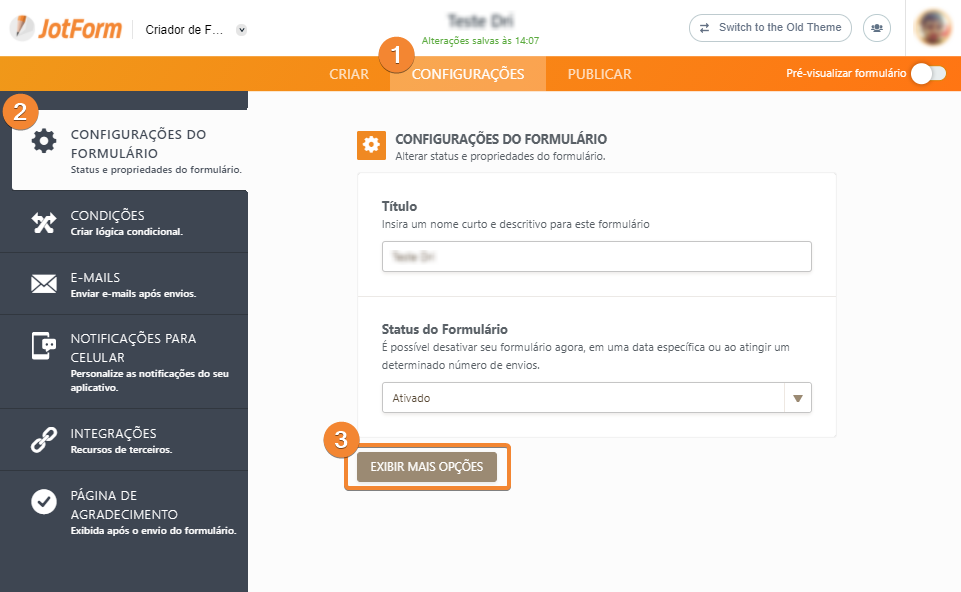Open the user profile avatar
Viewport: 961px width, 592px height.
(933, 28)
